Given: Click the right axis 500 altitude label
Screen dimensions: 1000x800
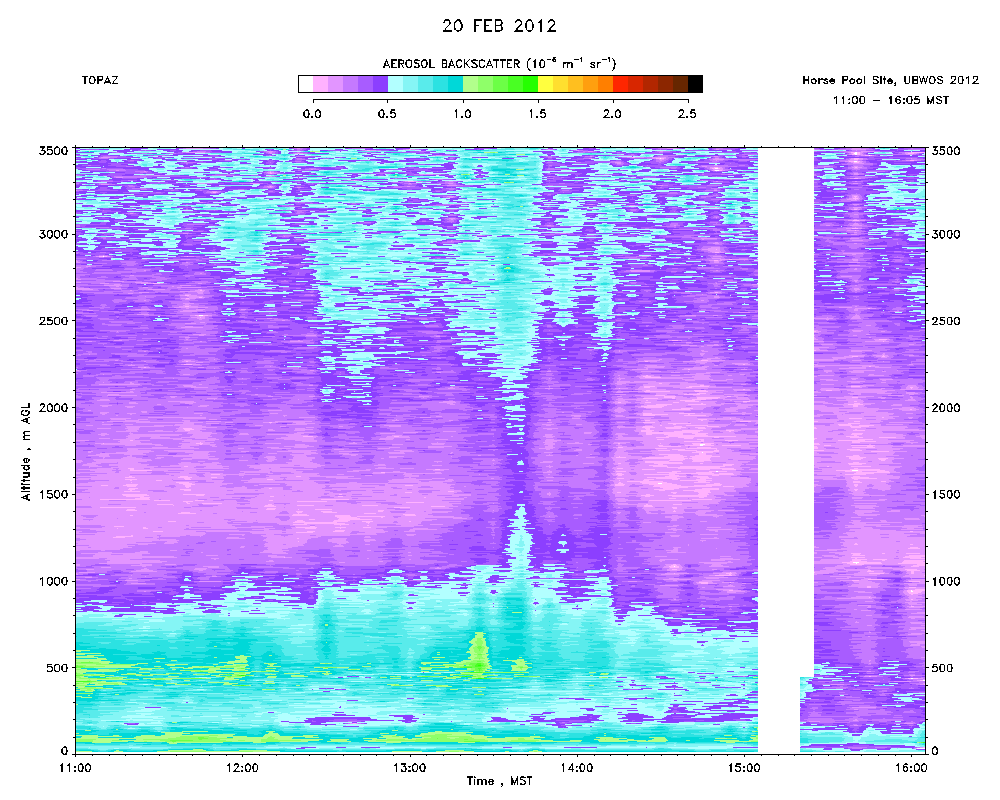Looking at the screenshot, I should 943,668.
